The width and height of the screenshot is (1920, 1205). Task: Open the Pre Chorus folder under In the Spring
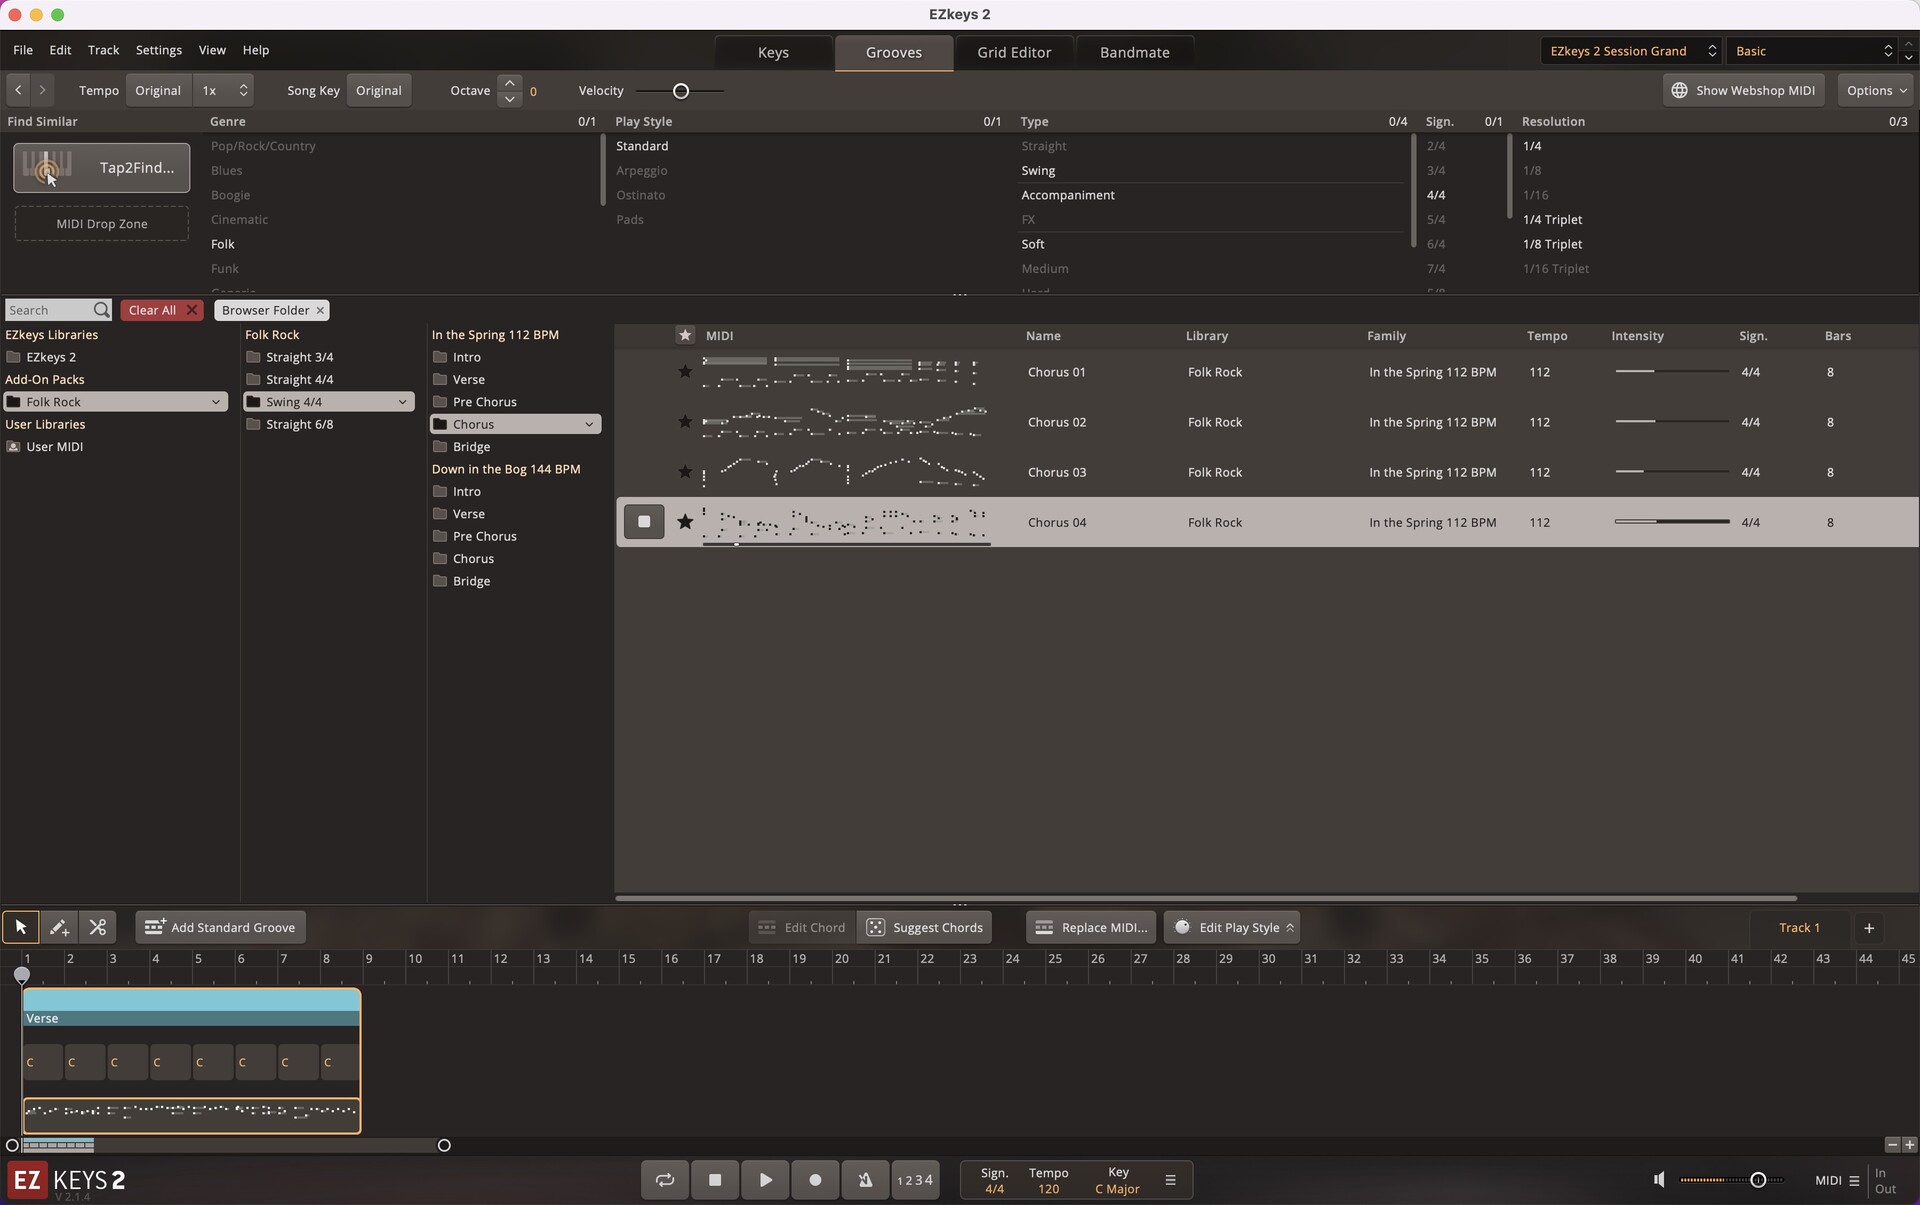pos(484,402)
